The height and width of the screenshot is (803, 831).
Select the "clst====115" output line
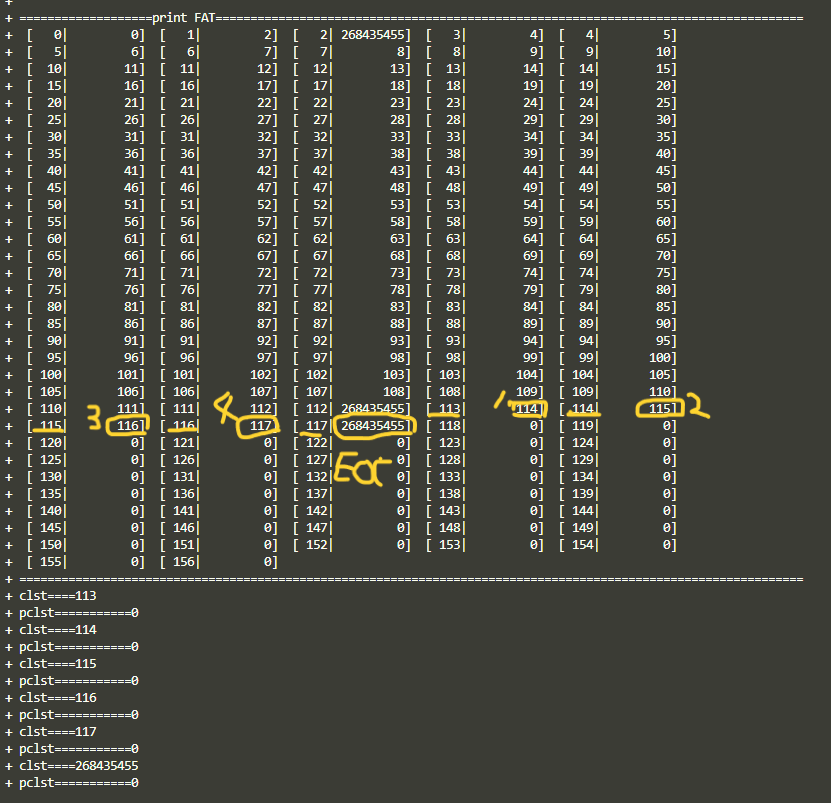pos(58,663)
